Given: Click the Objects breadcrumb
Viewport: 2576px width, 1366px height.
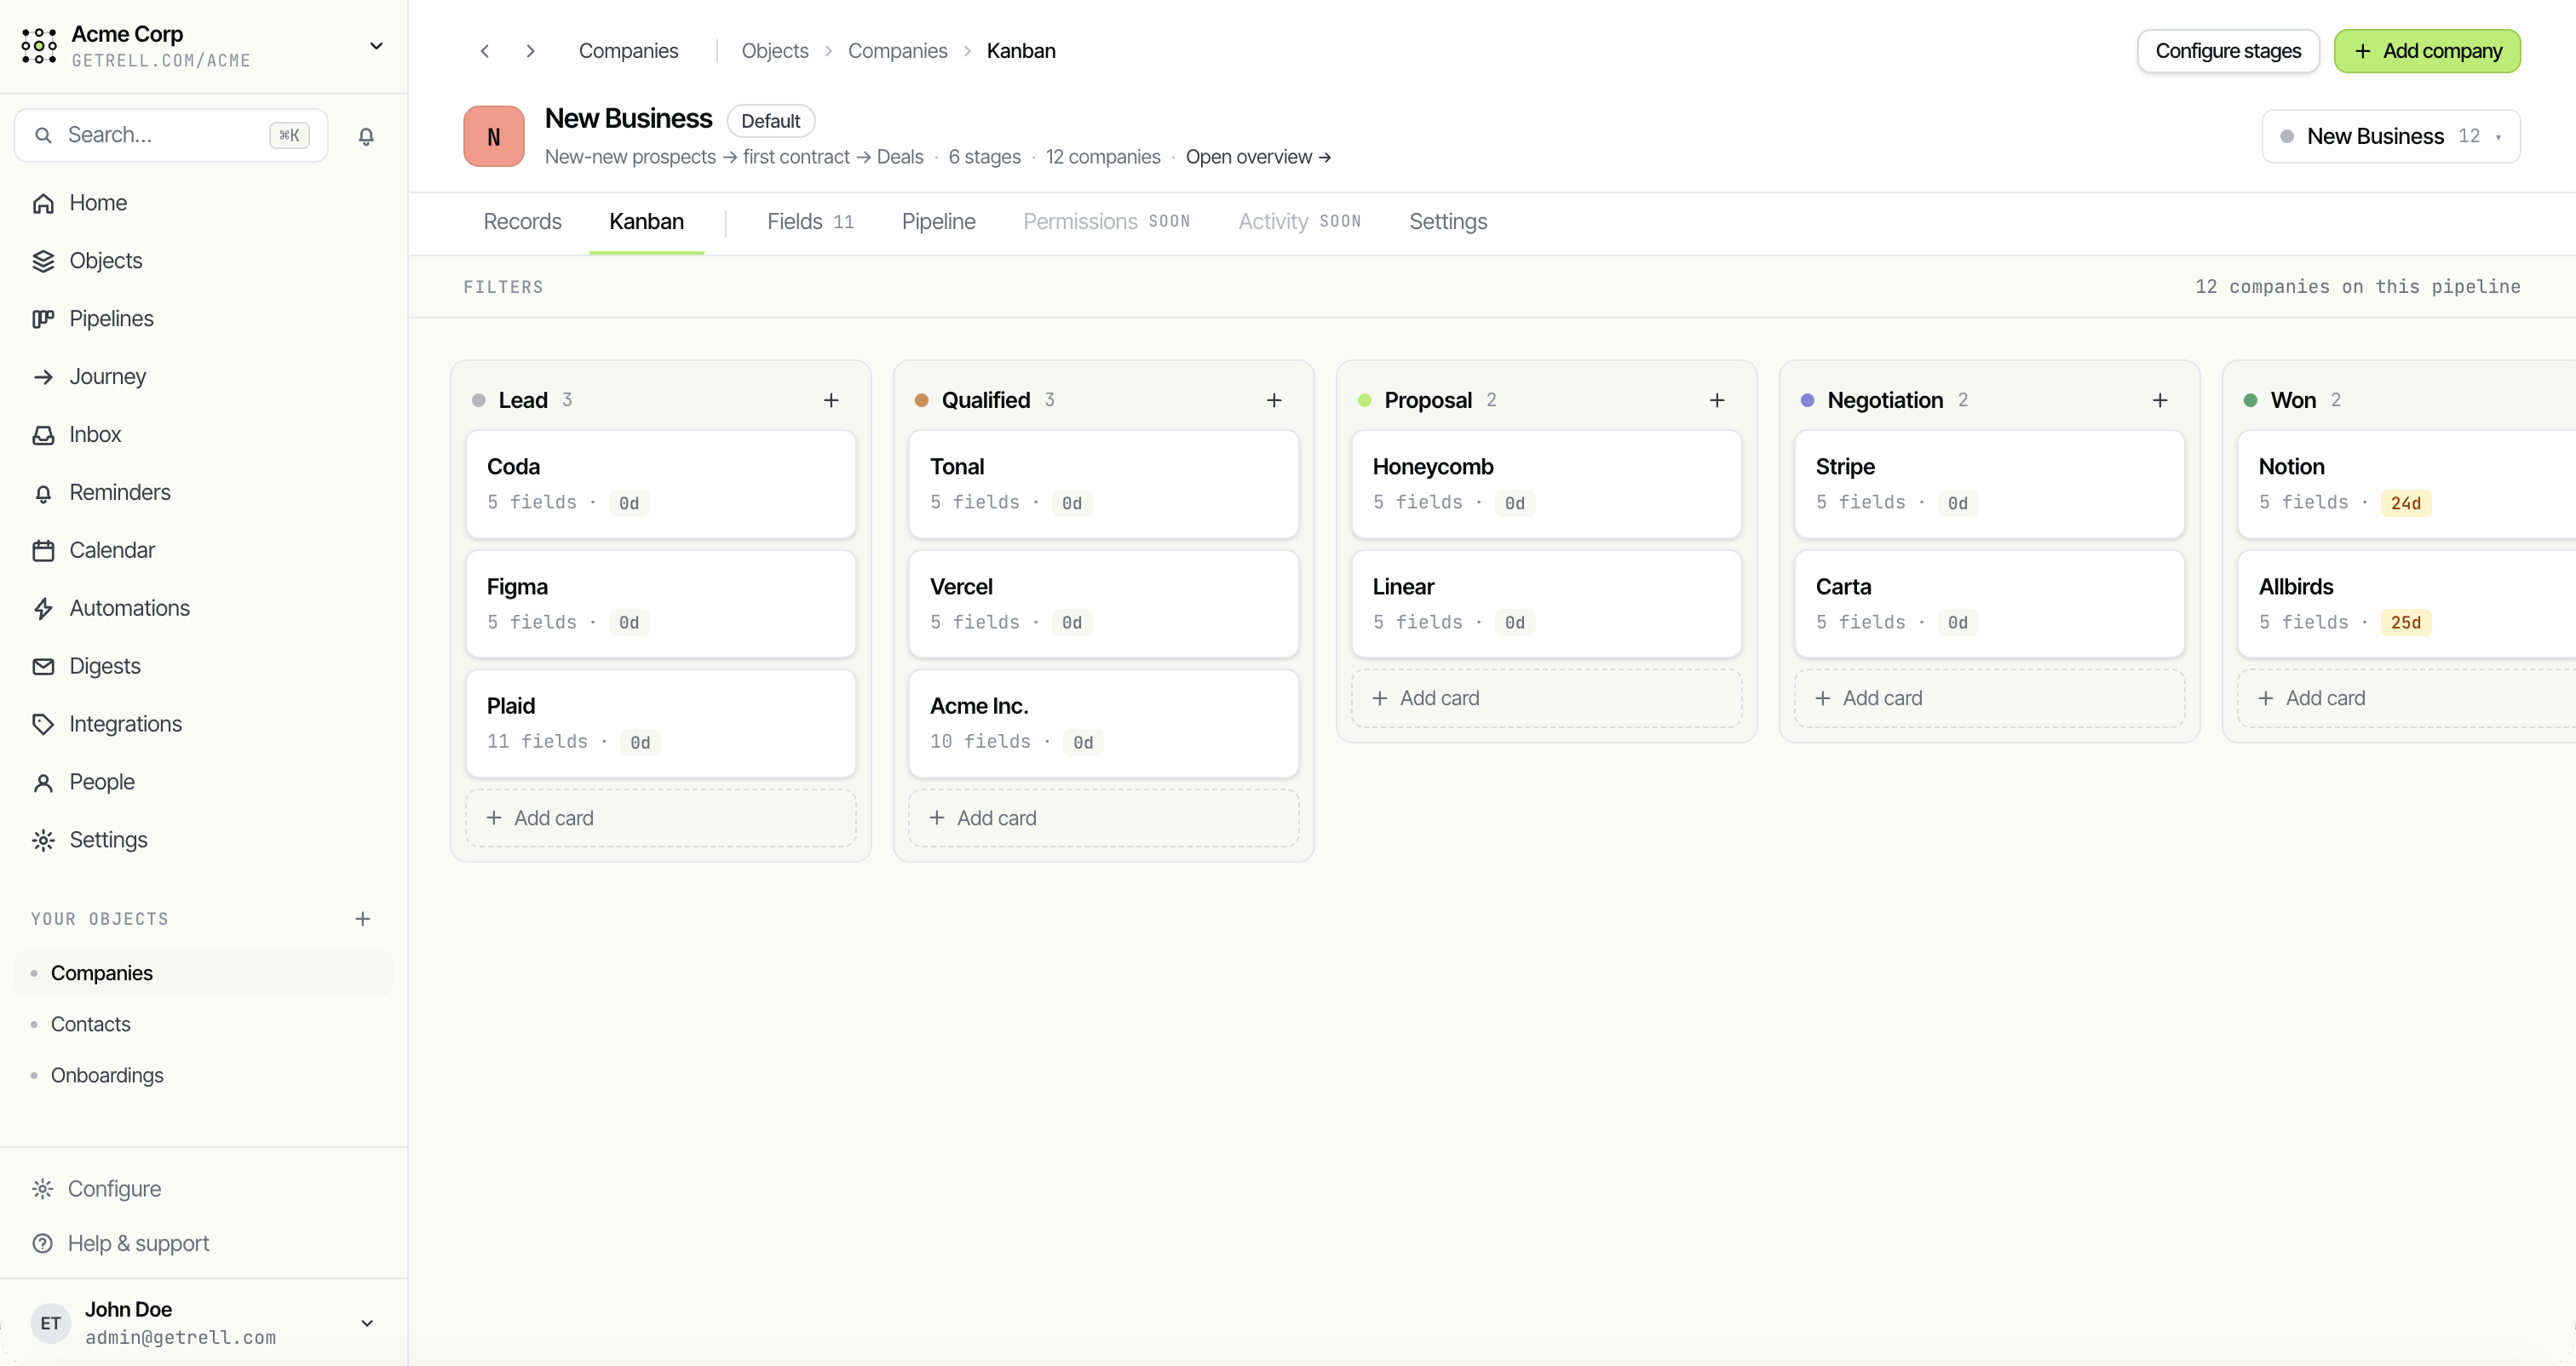Looking at the screenshot, I should tap(775, 51).
